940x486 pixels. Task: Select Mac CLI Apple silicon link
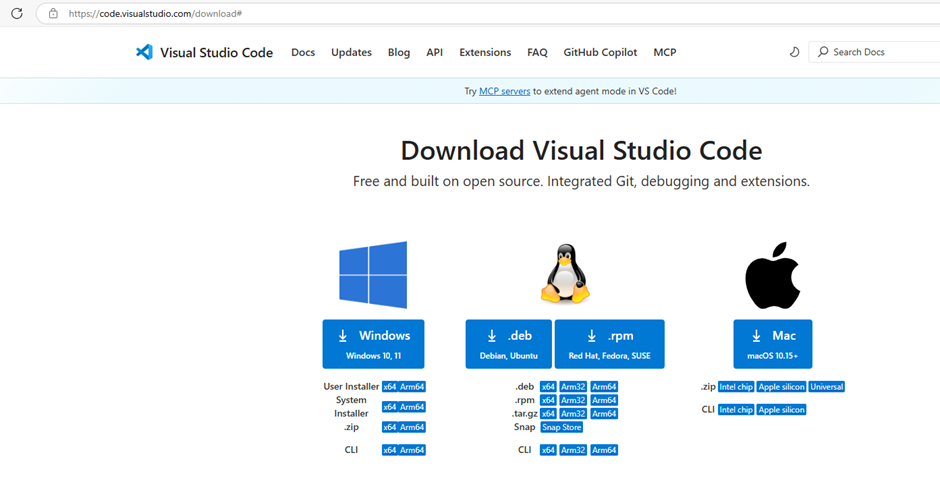click(782, 410)
